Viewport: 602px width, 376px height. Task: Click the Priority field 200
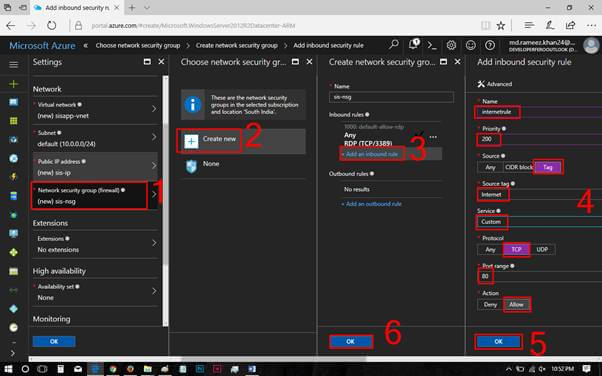tap(539, 139)
